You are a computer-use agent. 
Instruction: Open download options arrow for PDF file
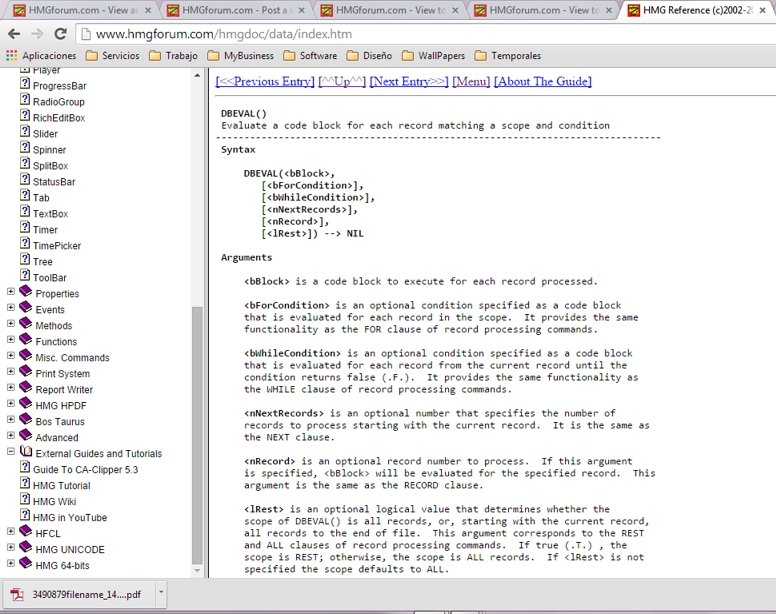161,593
